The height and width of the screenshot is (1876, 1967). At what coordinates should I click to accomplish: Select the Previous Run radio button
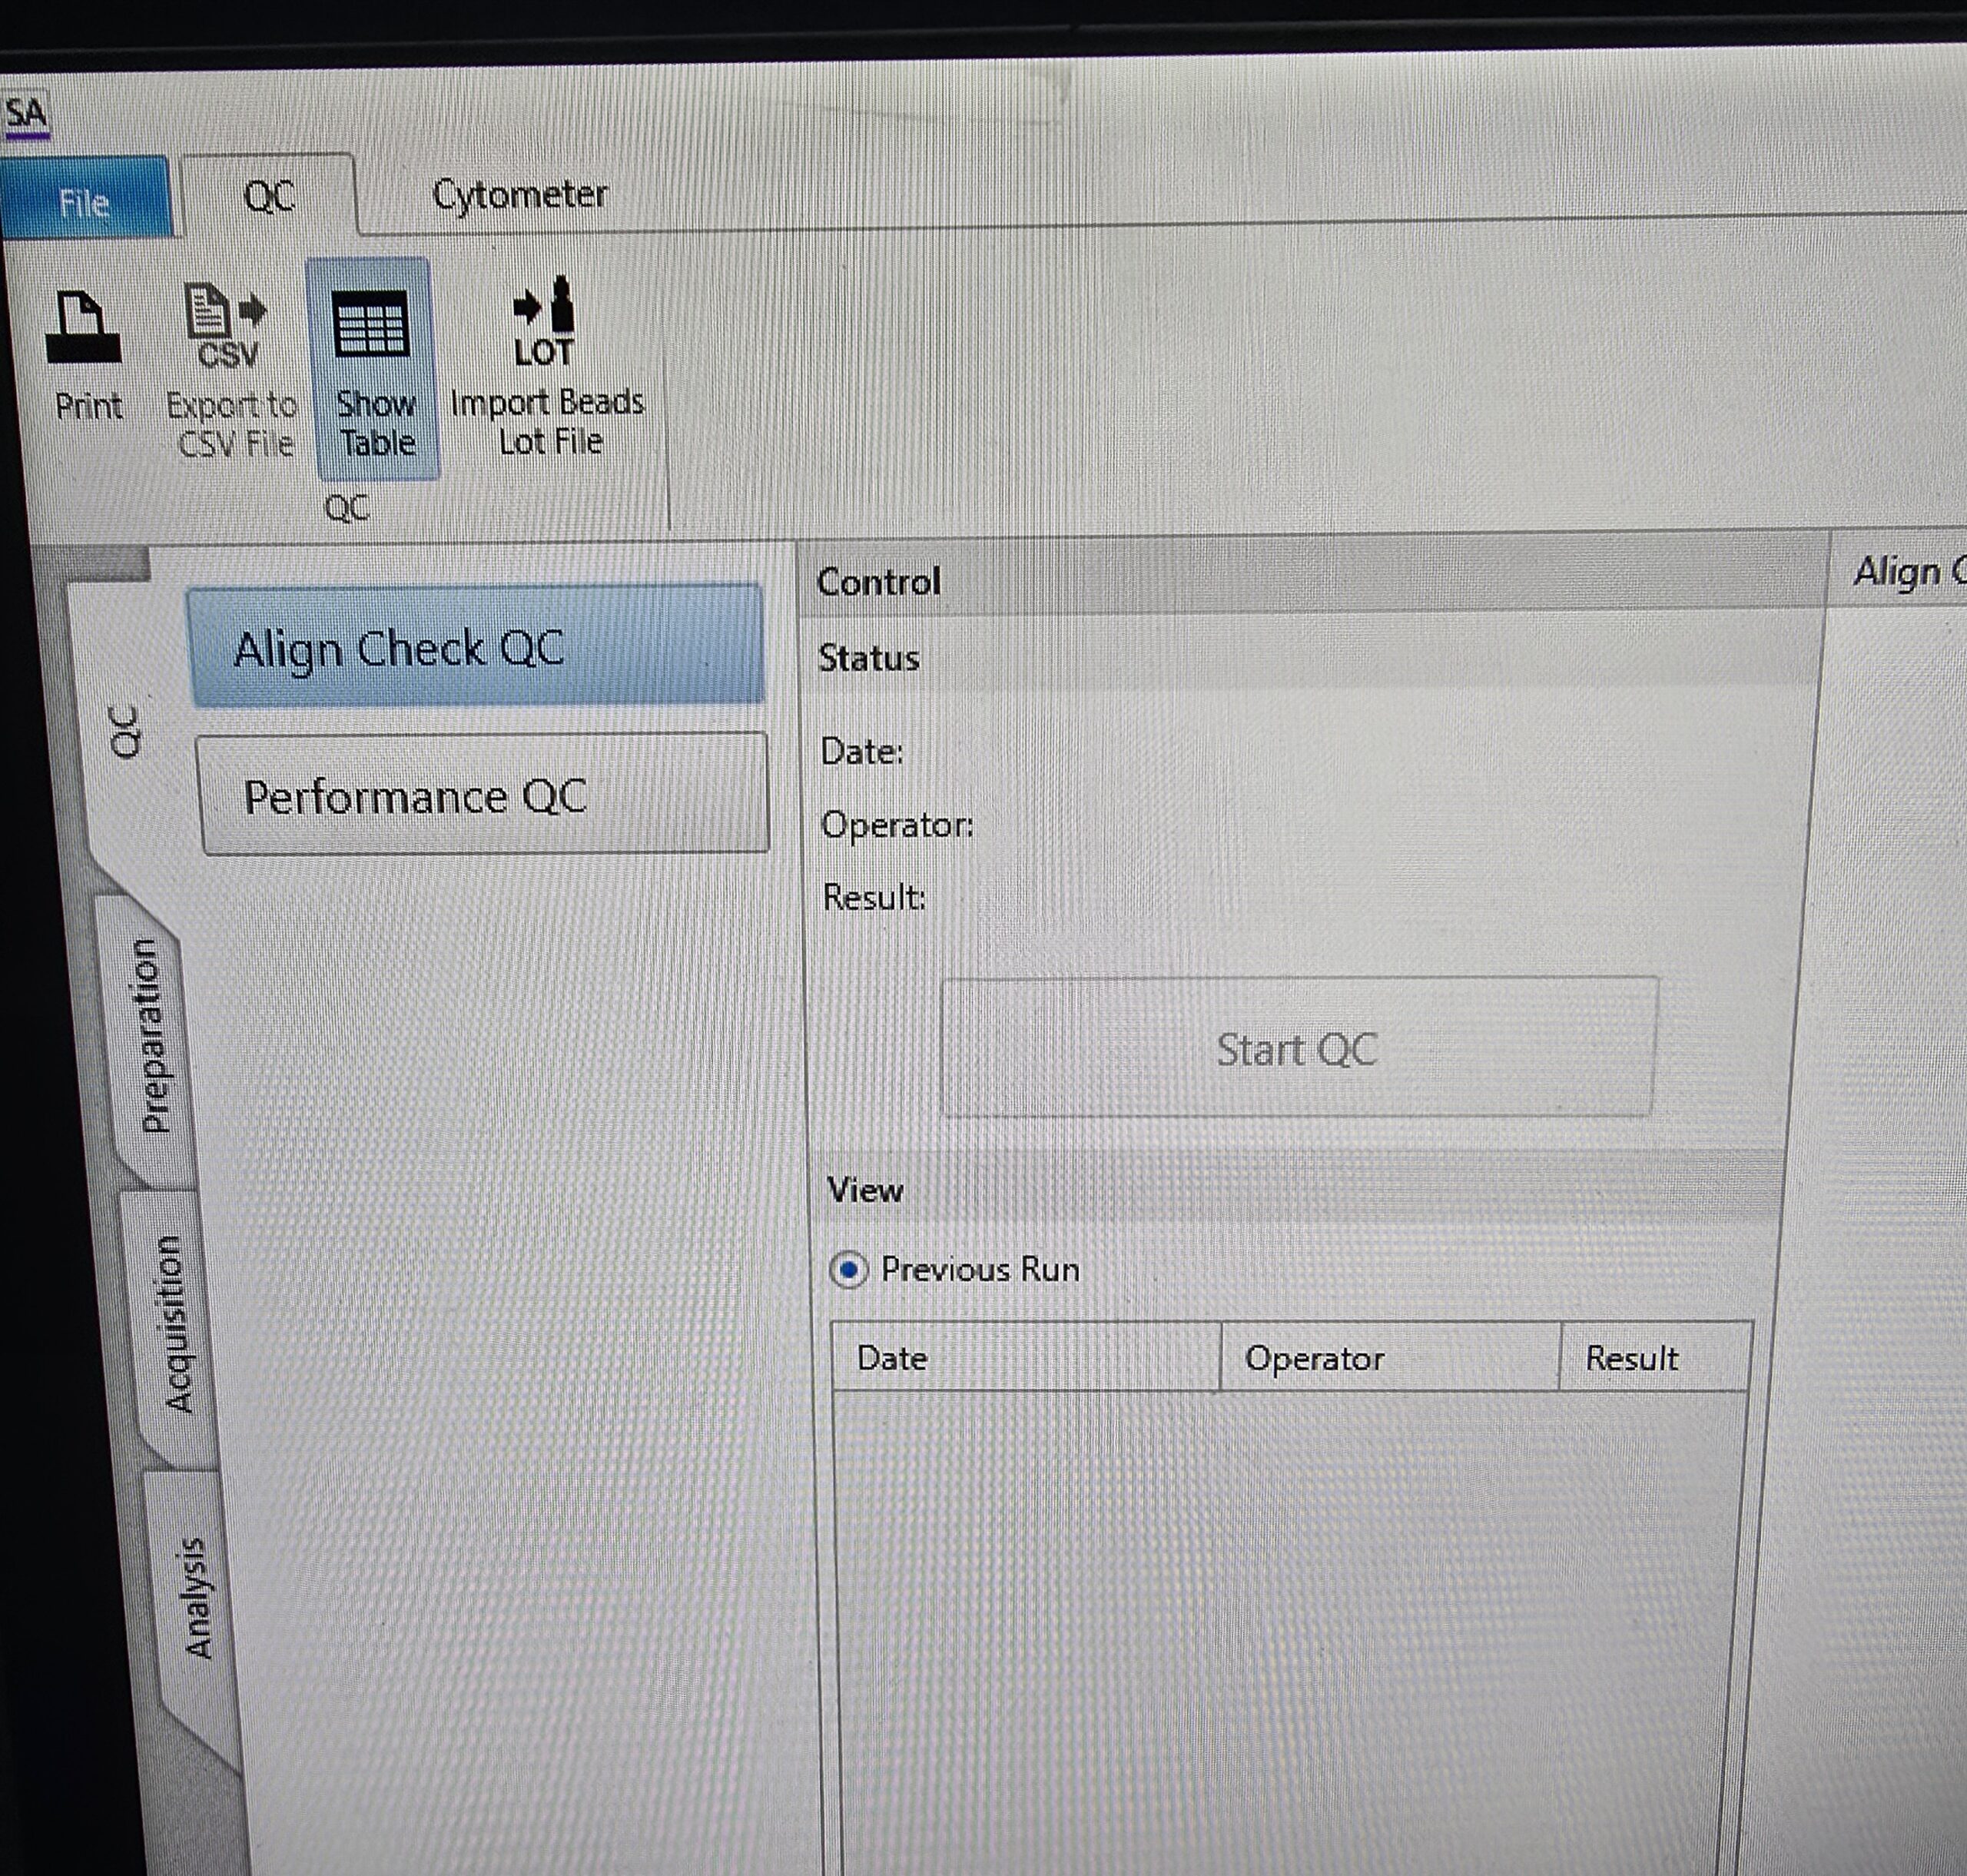848,1271
